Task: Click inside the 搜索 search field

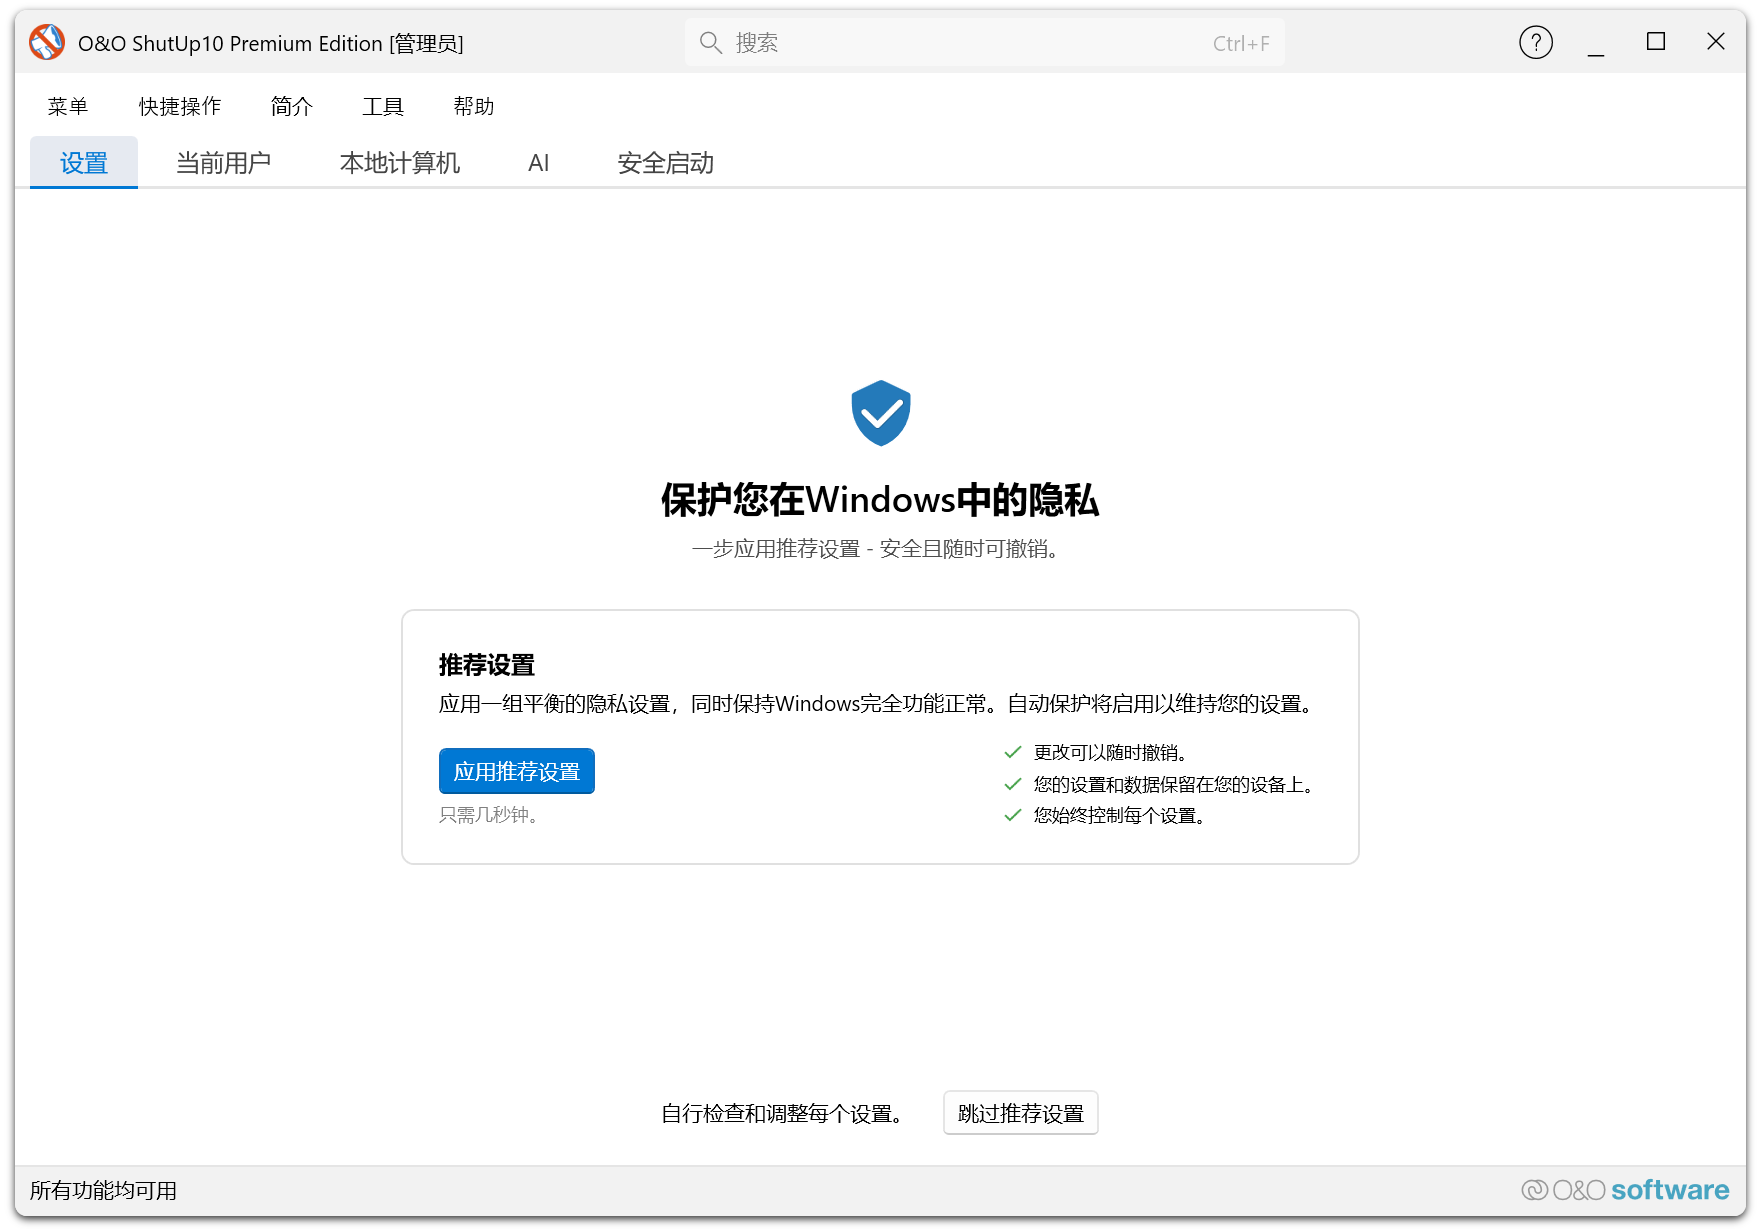Action: click(985, 43)
